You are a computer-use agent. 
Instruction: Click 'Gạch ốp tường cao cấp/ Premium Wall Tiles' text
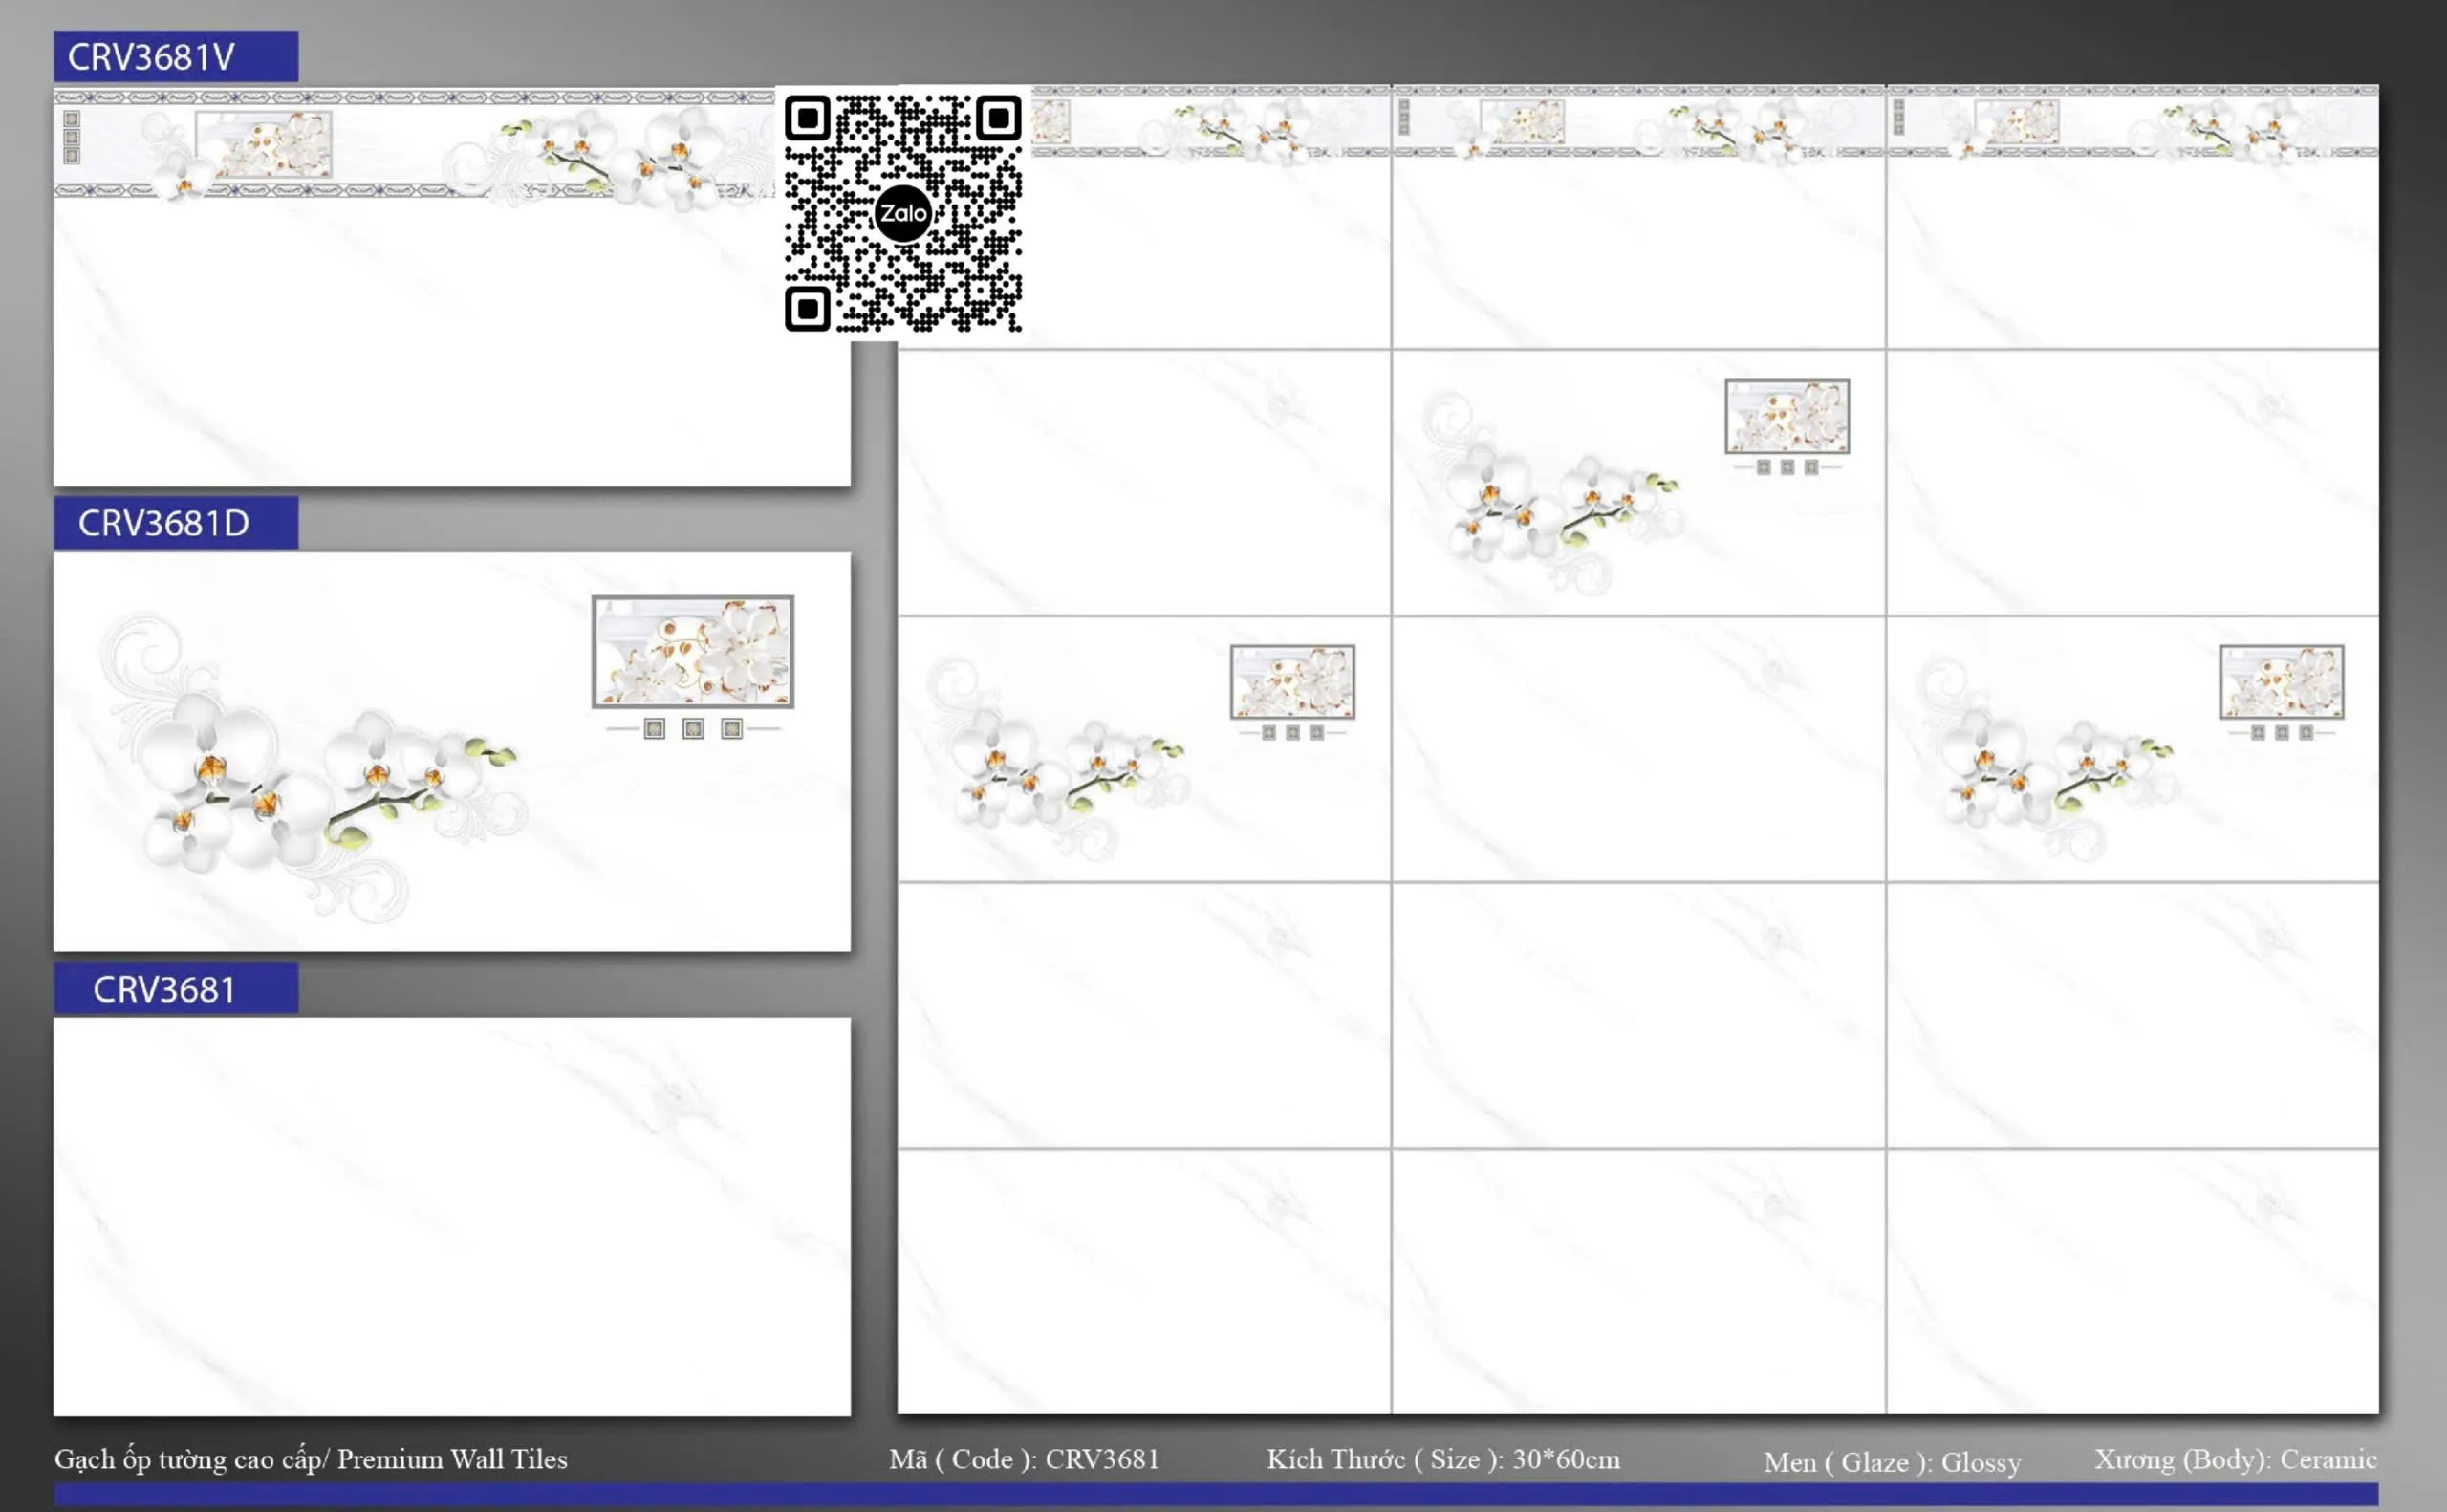tap(310, 1459)
